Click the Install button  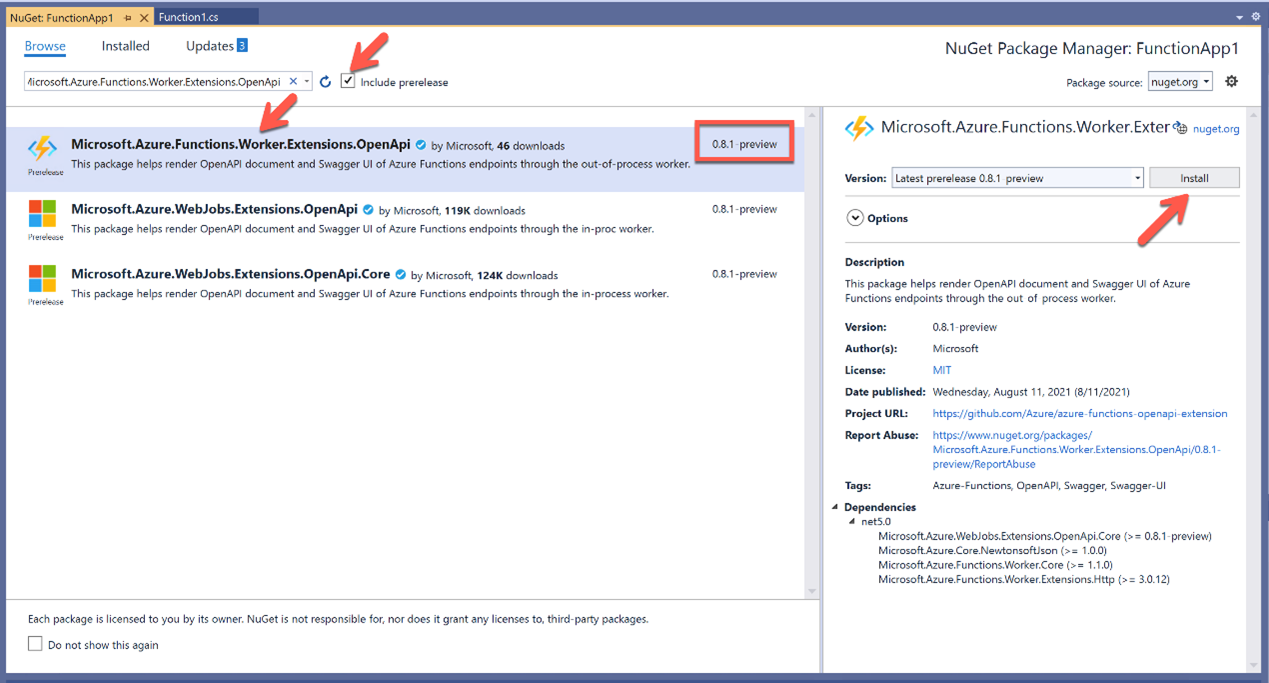(1194, 178)
